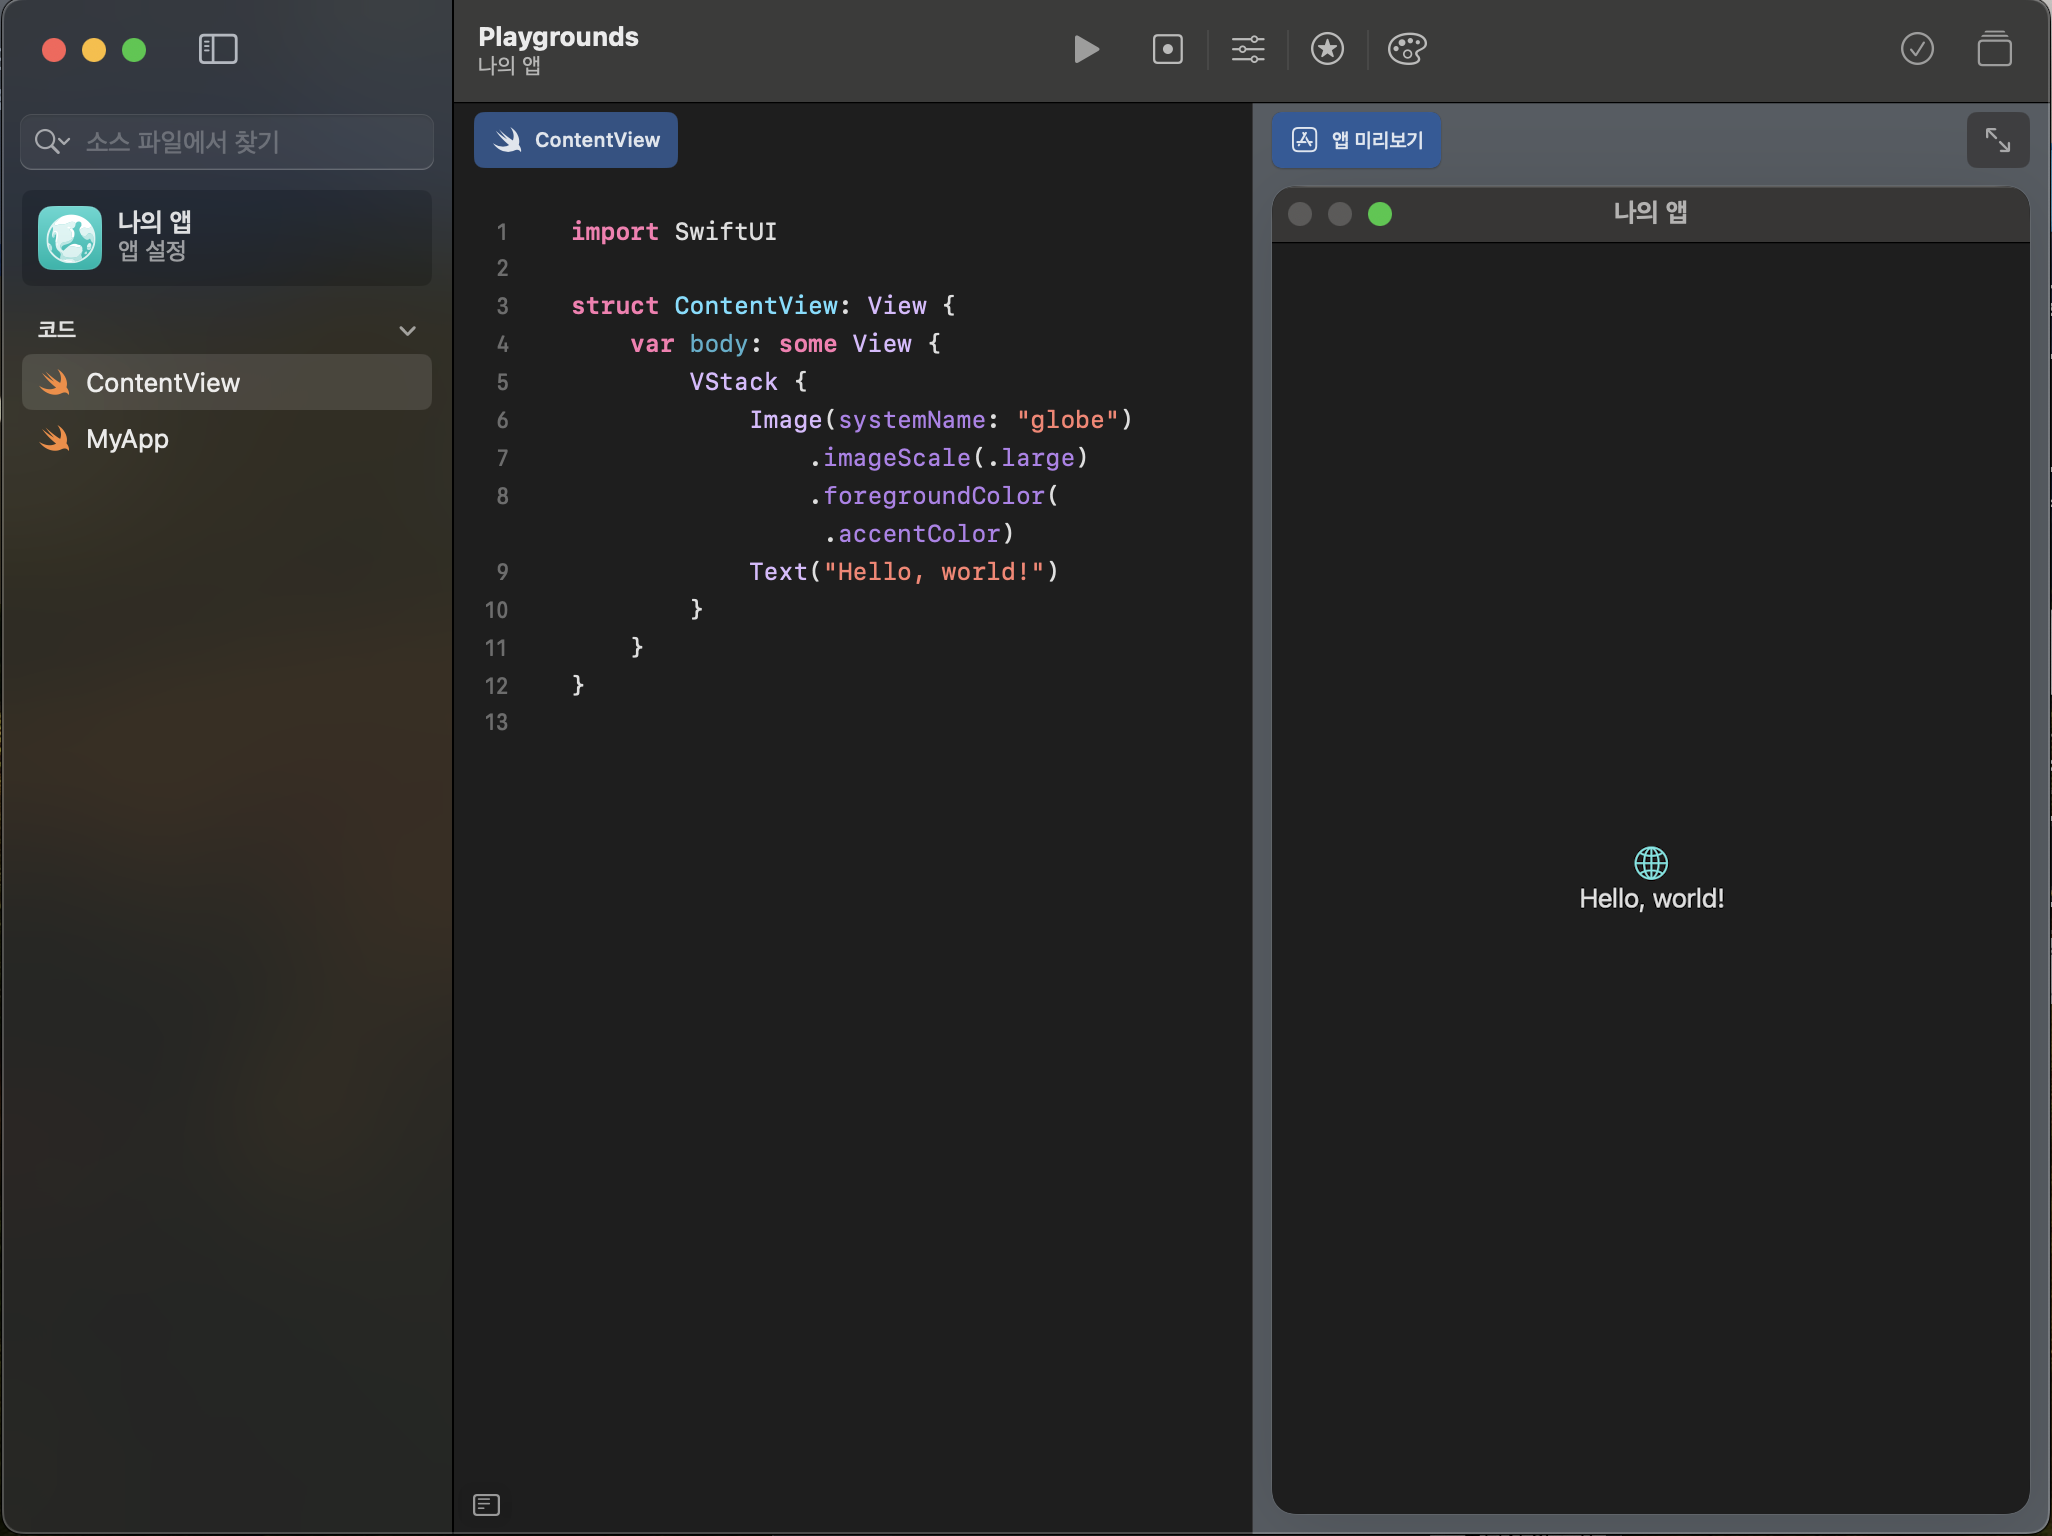Collapse the 코드 section chevron
The height and width of the screenshot is (1536, 2052).
tap(407, 330)
